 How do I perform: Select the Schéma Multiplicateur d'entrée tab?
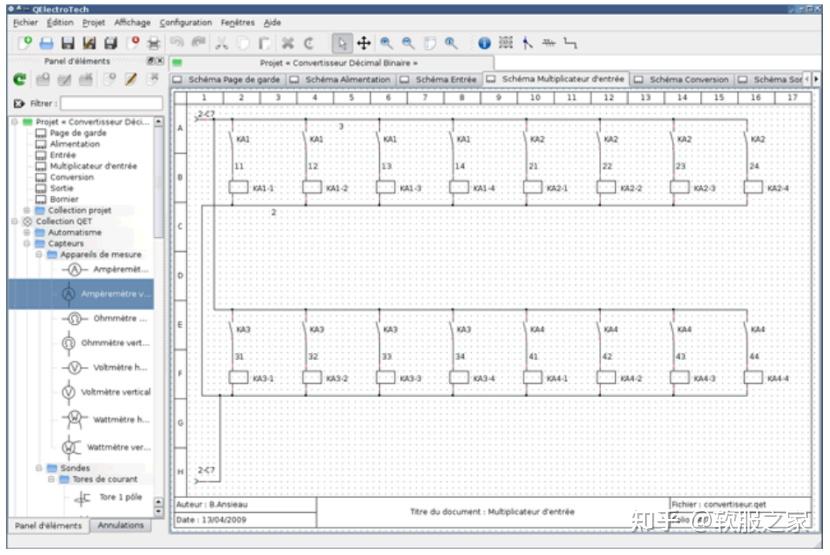(556, 79)
